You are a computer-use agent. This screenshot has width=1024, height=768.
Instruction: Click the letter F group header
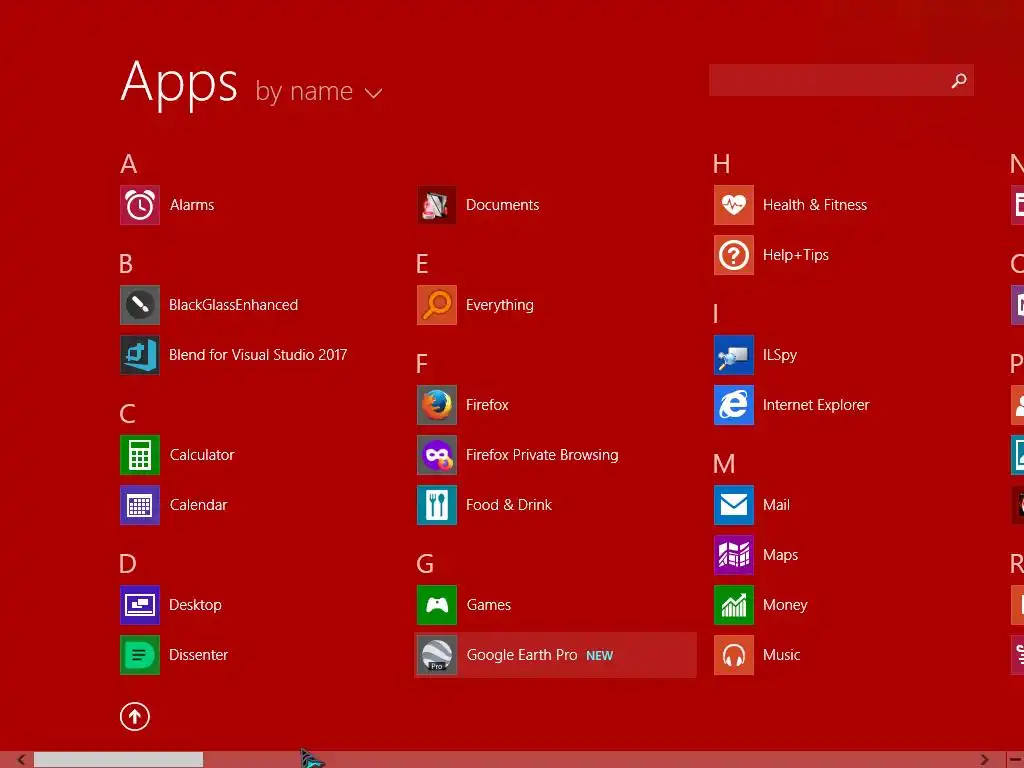coord(422,364)
